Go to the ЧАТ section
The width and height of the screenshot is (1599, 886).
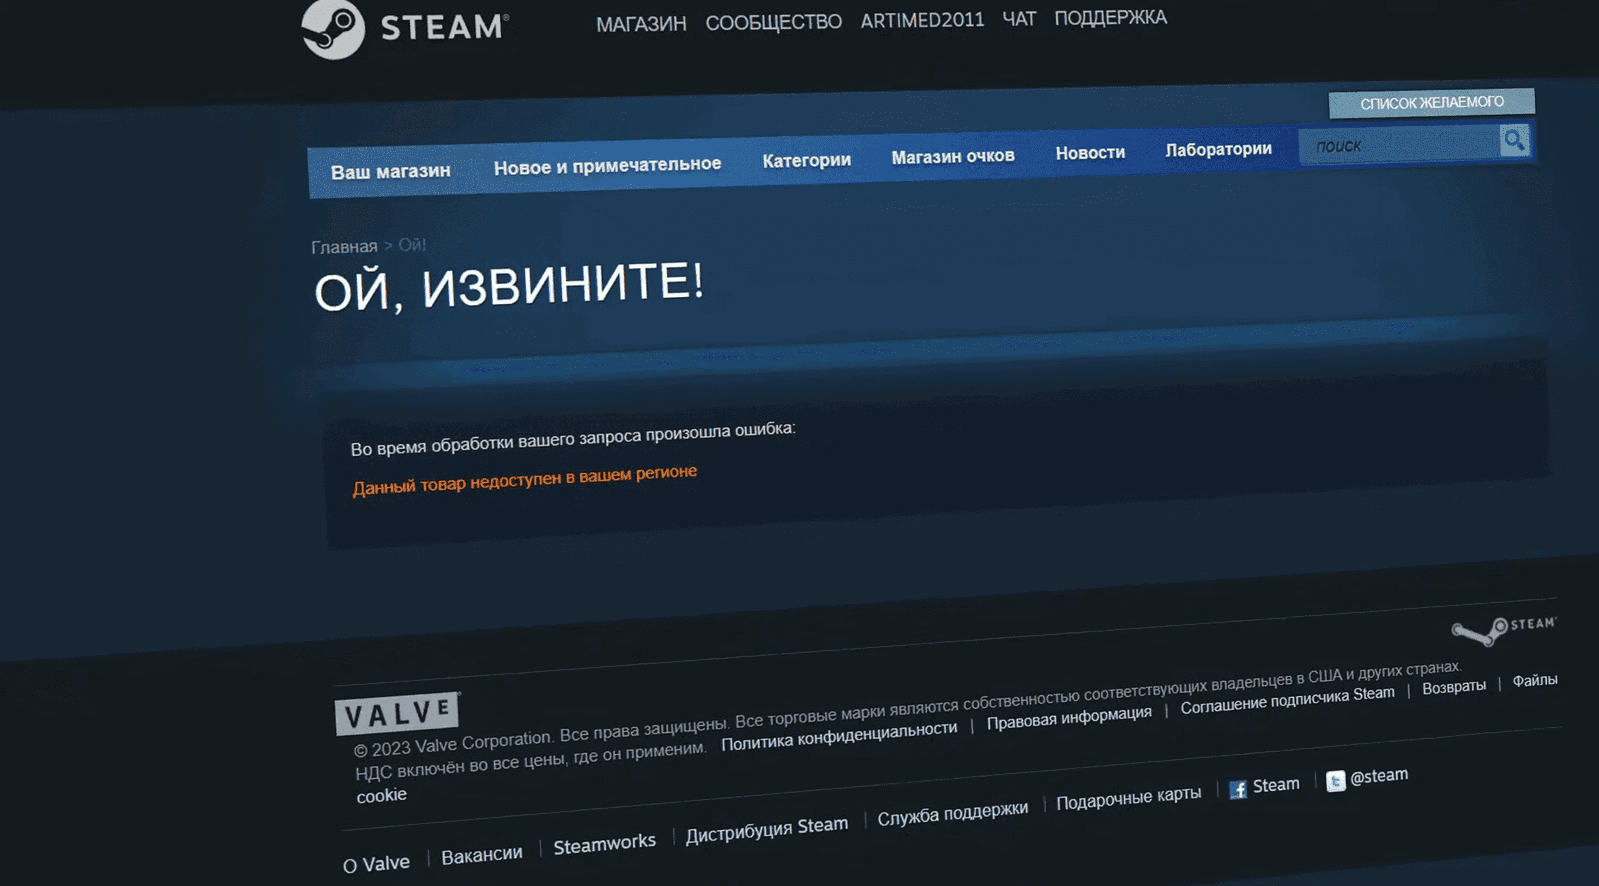coord(1019,19)
